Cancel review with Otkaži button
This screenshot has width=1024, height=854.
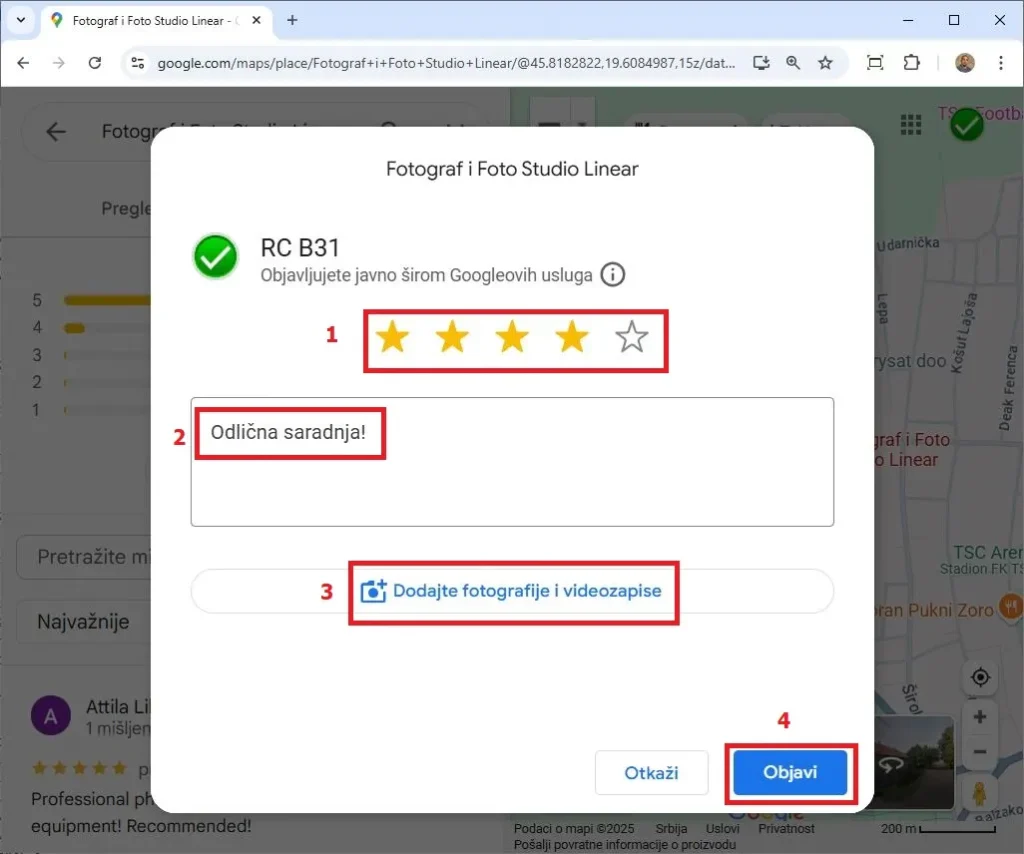(651, 773)
